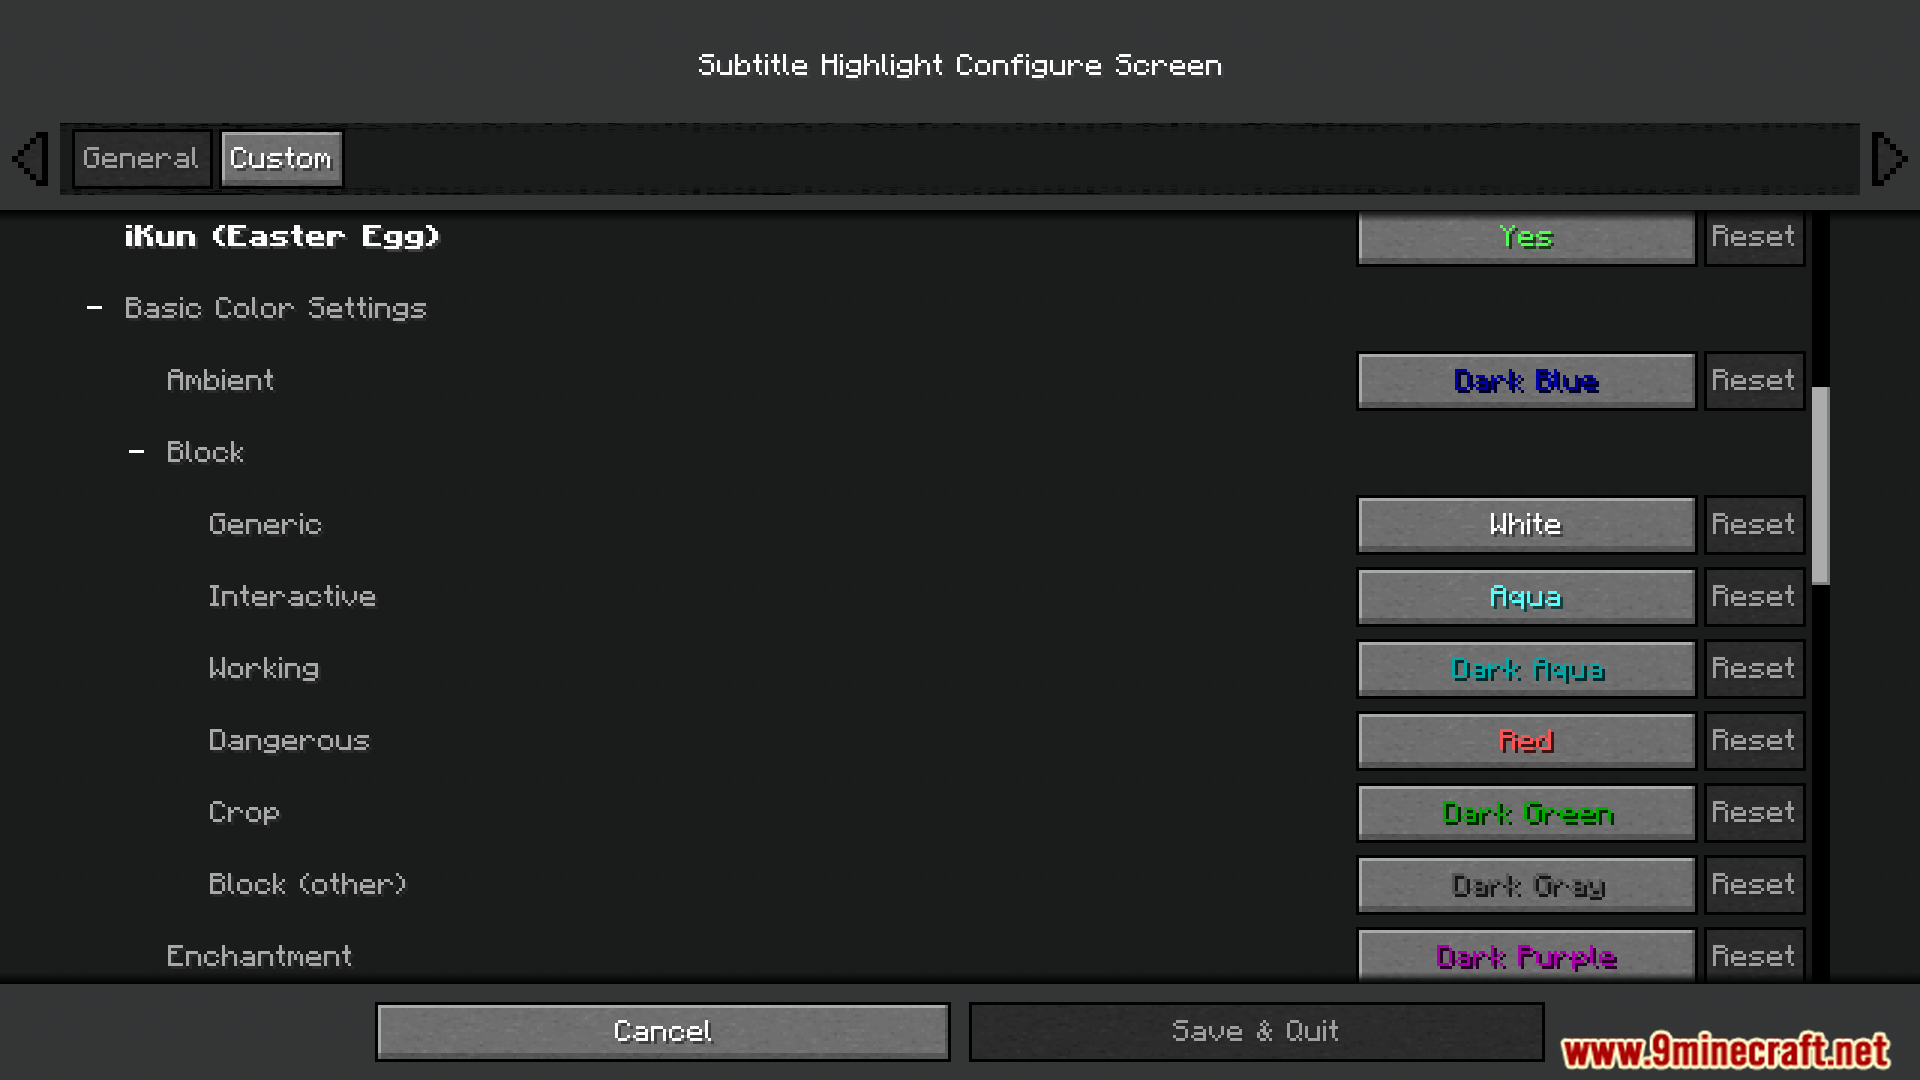Image resolution: width=1920 pixels, height=1080 pixels.
Task: Toggle the iKun Easter Egg Yes button
Action: click(x=1526, y=237)
